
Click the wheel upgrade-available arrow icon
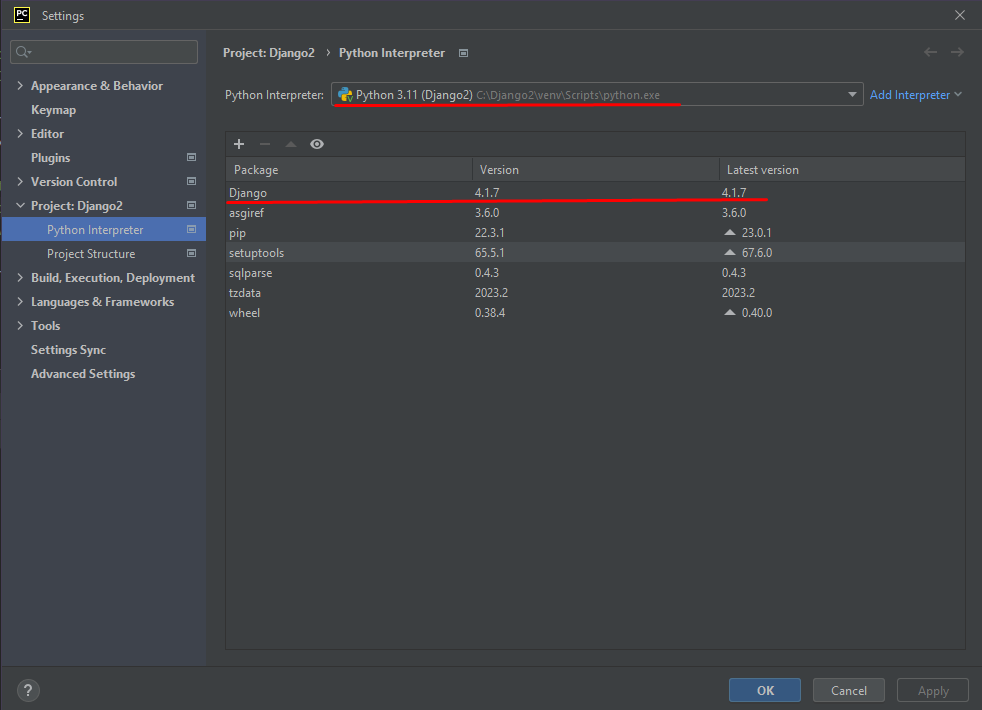click(730, 312)
